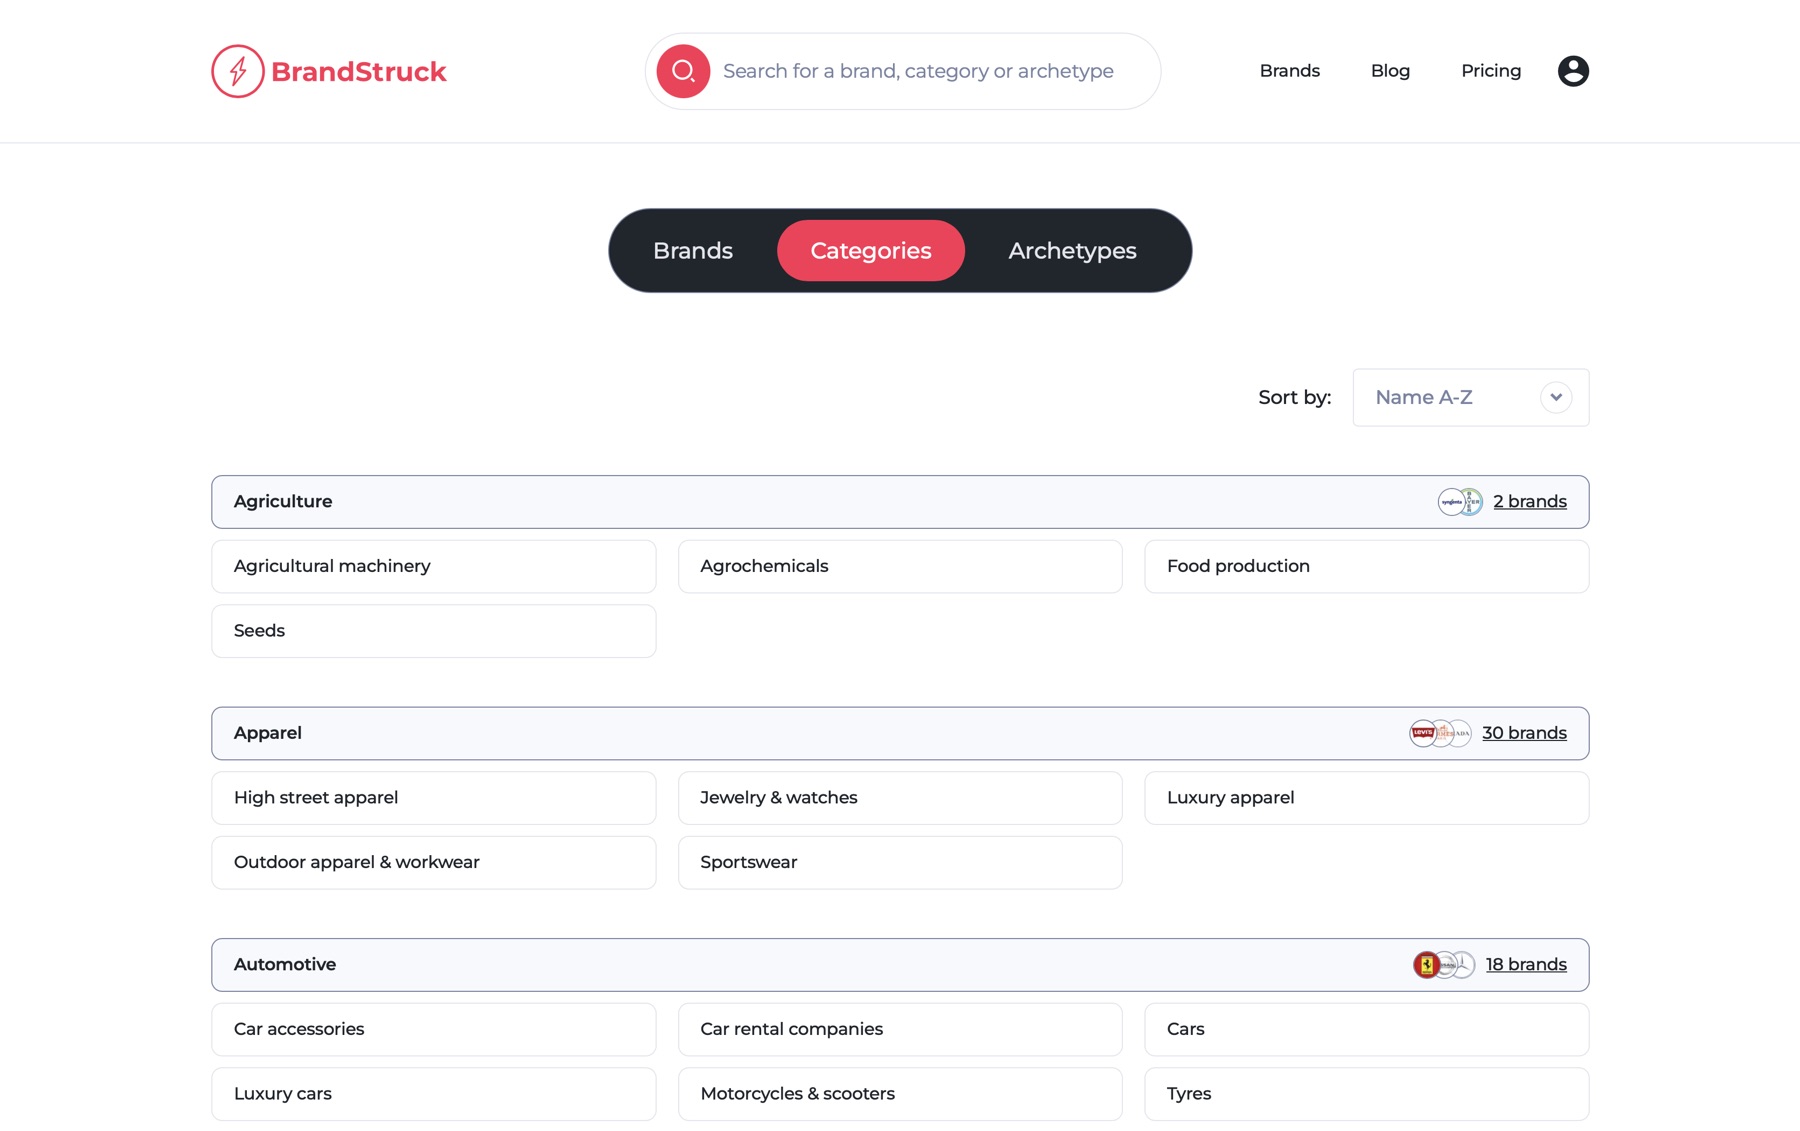Screen dimensions: 1800x1131
Task: Select the Categories tab
Action: [871, 251]
